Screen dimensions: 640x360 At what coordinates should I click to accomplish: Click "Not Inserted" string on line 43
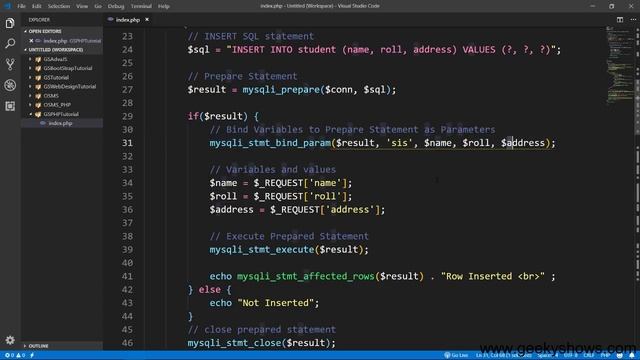click(276, 303)
